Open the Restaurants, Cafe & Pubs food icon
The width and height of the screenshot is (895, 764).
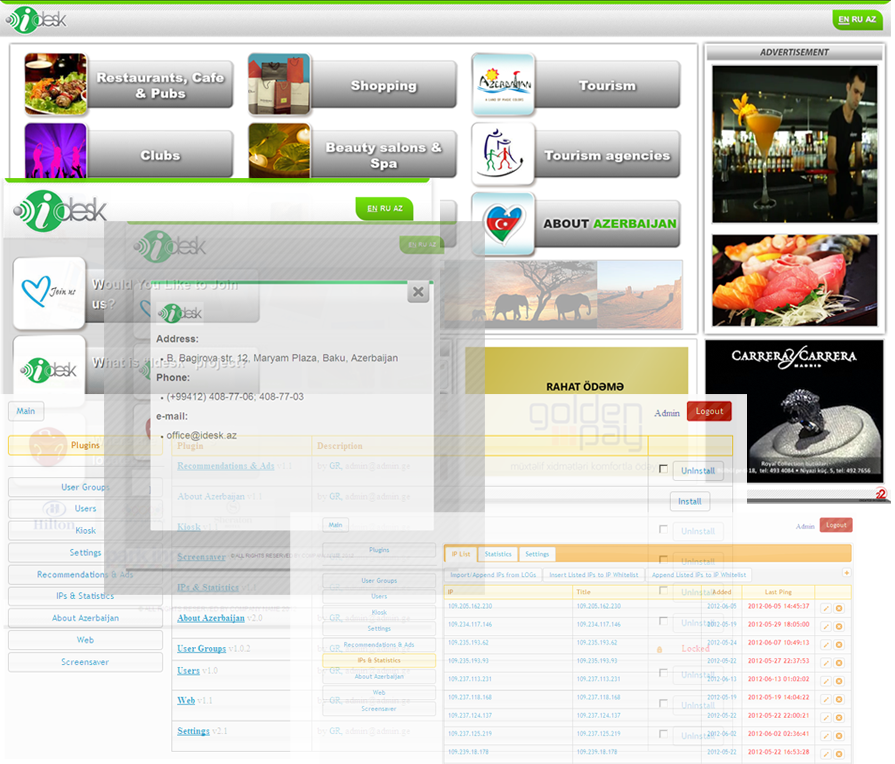click(x=55, y=84)
